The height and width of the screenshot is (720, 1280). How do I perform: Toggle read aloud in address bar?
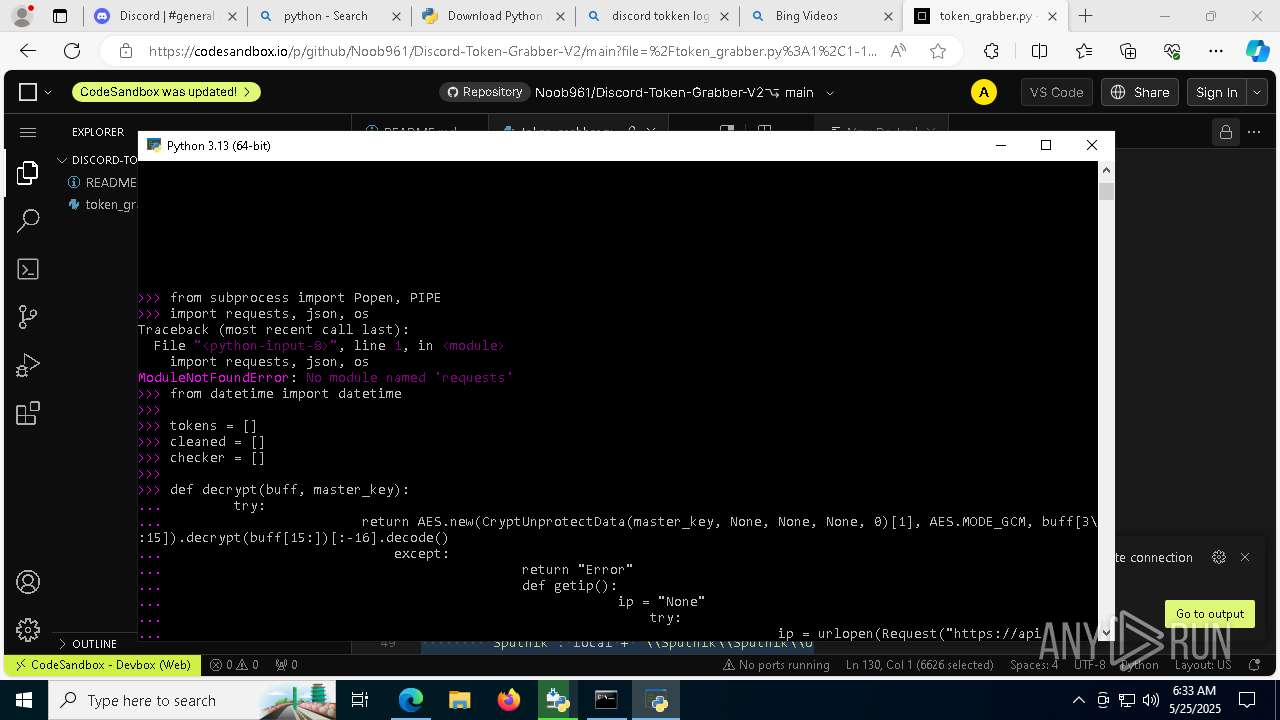tap(898, 51)
